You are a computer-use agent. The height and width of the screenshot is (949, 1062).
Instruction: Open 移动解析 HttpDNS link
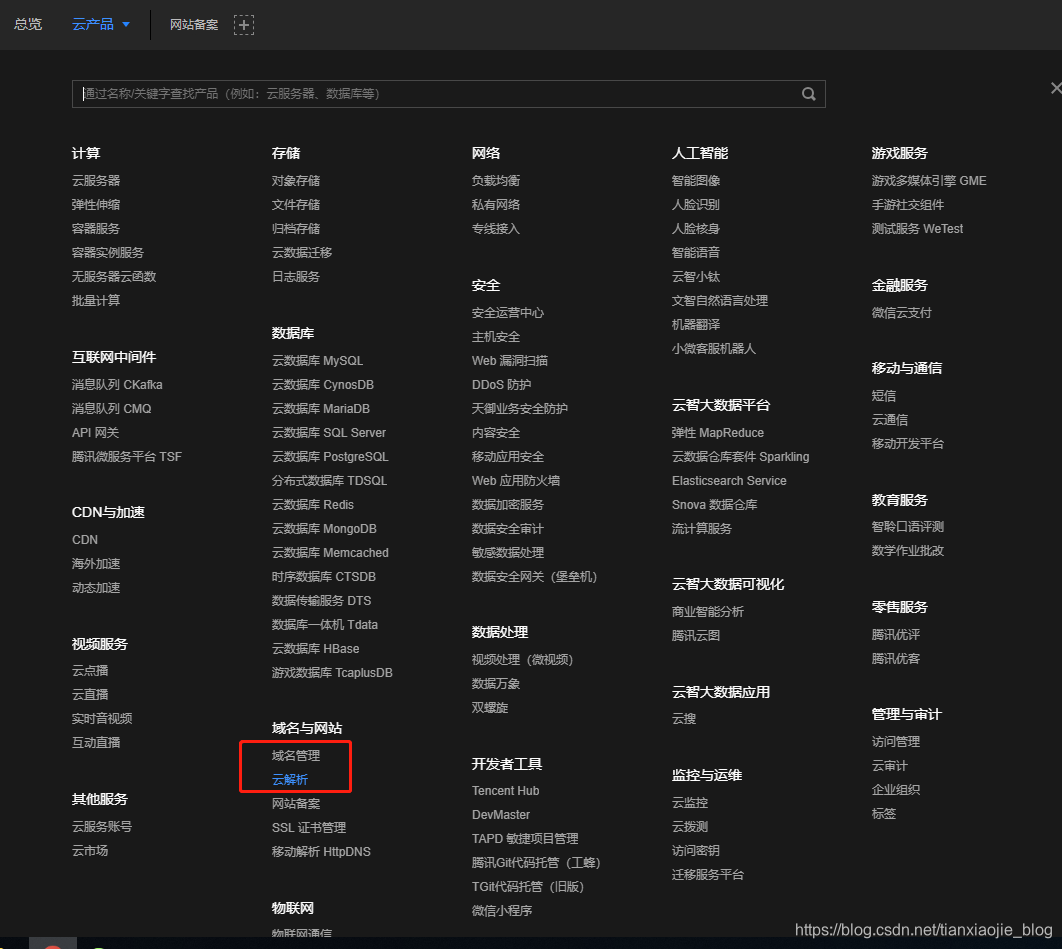coord(322,852)
